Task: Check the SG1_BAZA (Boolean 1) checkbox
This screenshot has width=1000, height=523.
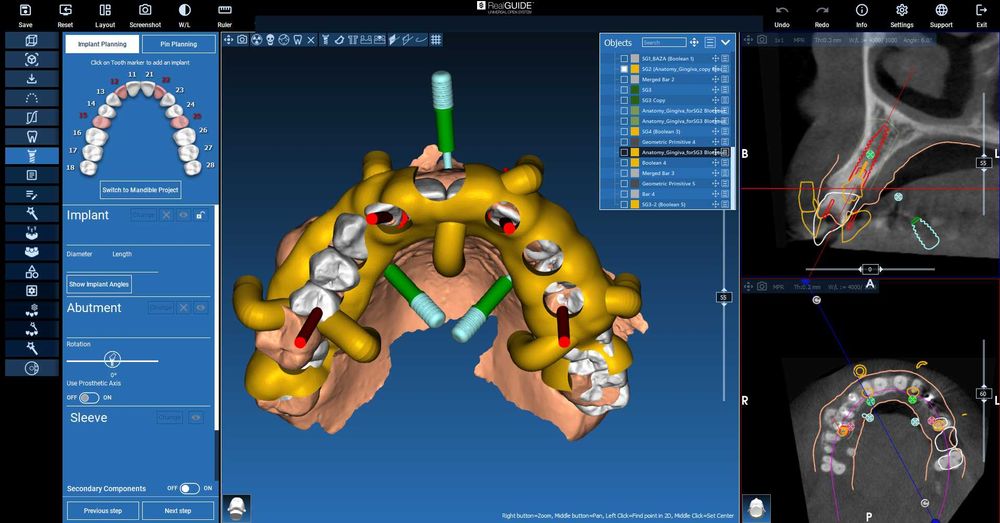Action: click(624, 59)
